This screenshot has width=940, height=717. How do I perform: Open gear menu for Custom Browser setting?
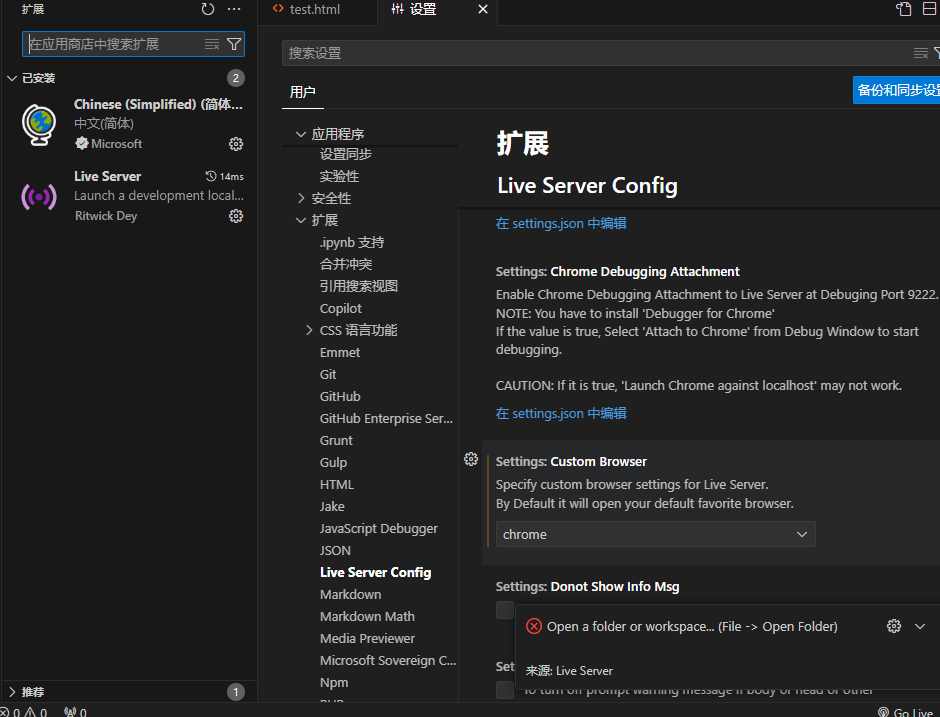(x=471, y=459)
